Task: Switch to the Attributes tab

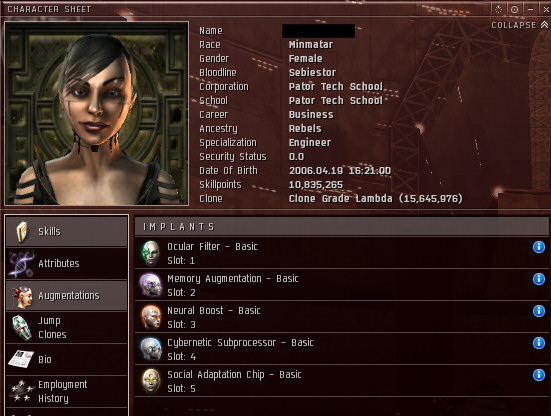Action: [x=67, y=264]
